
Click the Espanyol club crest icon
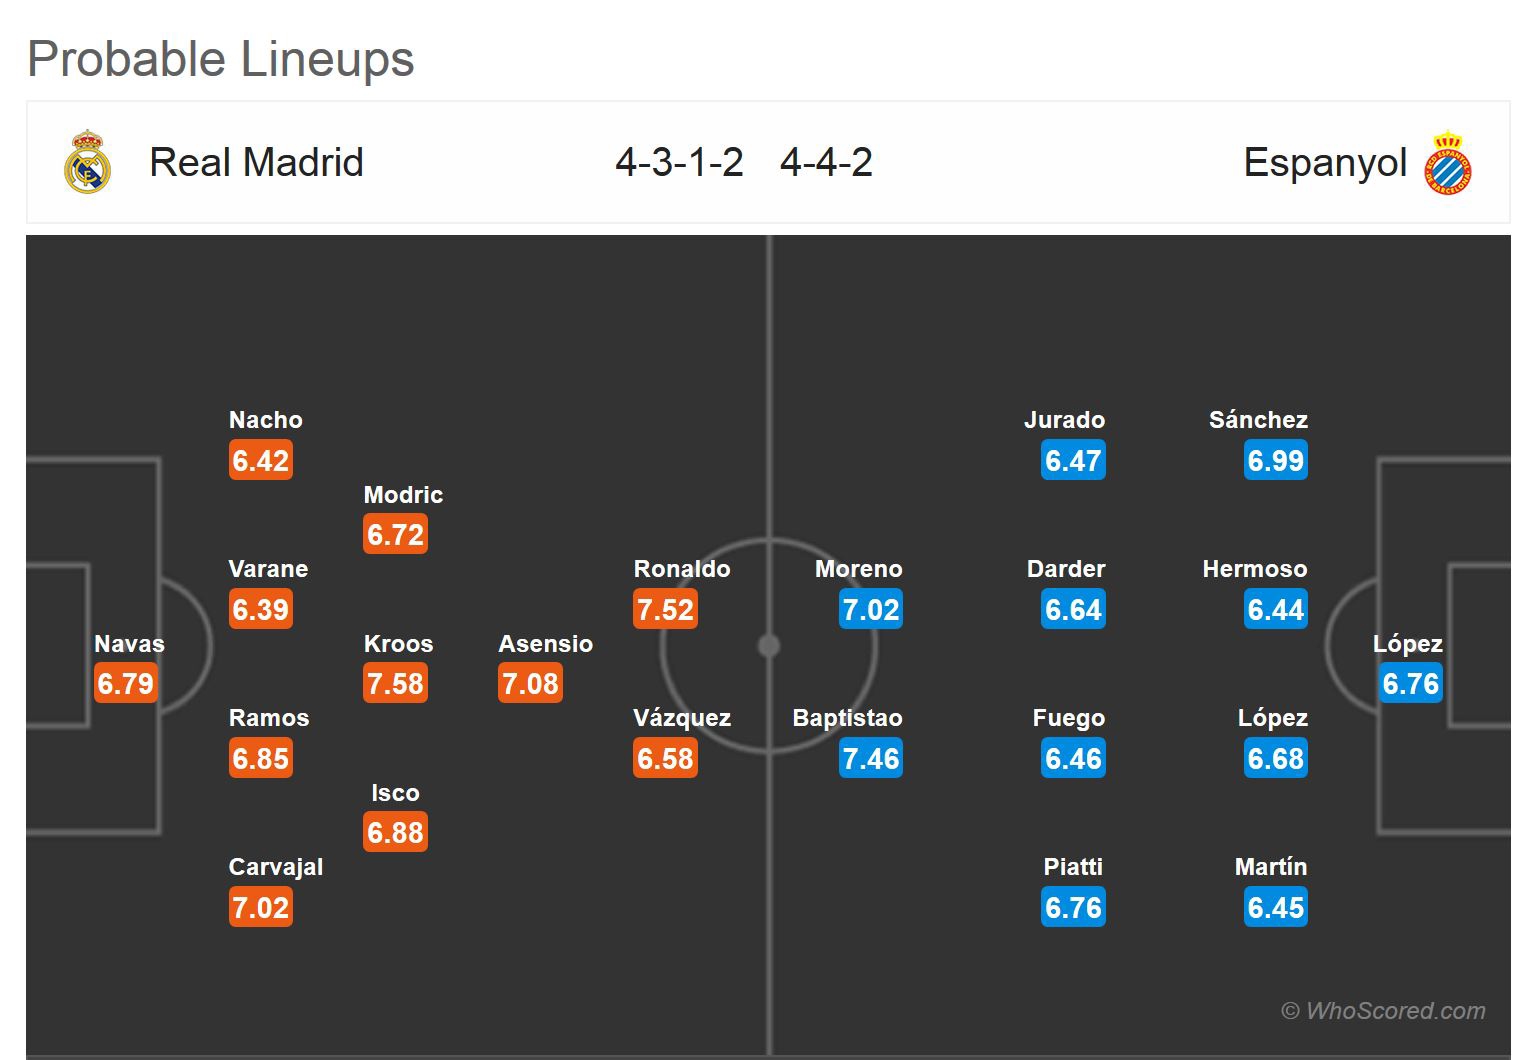coord(1447,162)
